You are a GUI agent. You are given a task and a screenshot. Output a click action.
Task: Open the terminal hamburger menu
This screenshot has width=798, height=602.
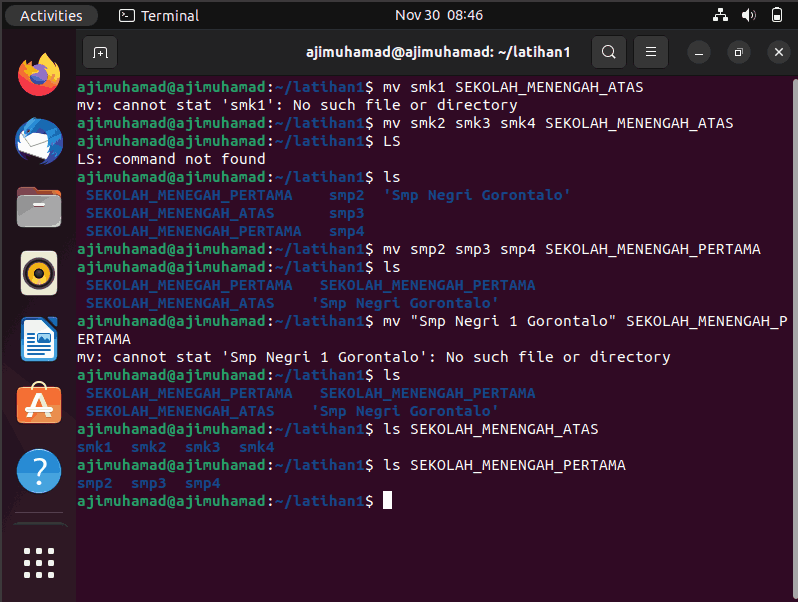(650, 52)
